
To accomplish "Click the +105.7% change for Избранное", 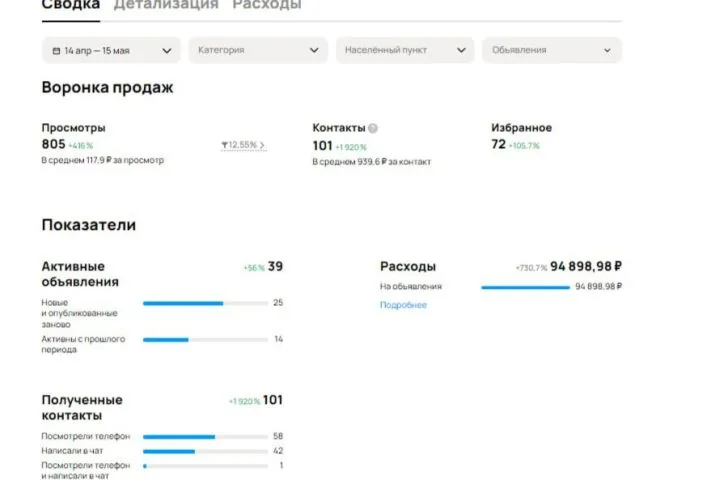I will click(x=524, y=146).
